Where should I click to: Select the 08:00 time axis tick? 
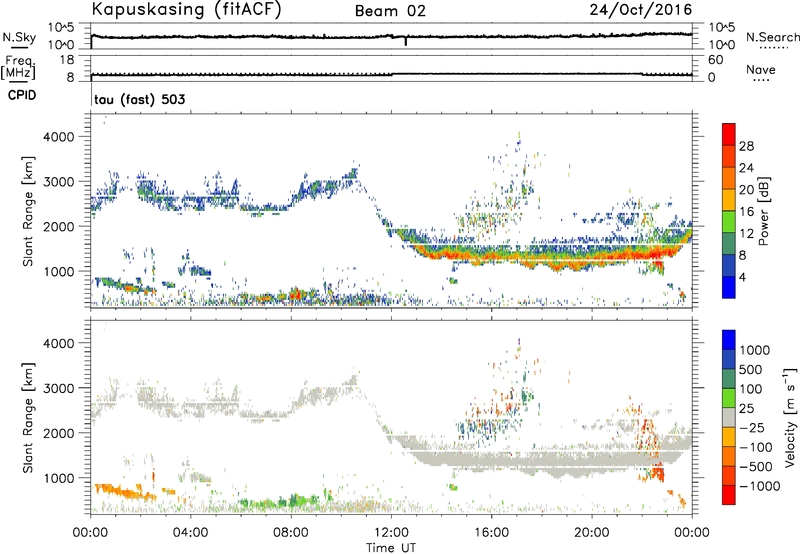(291, 533)
